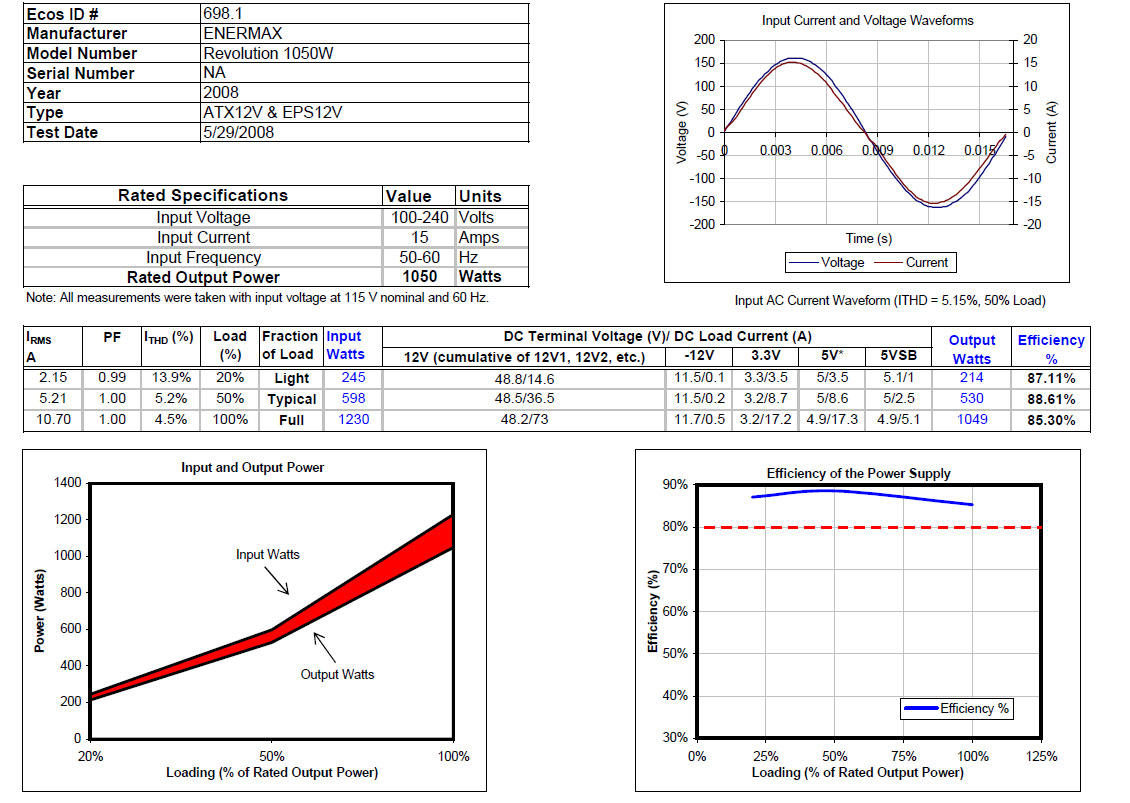Image resolution: width=1130 pixels, height=803 pixels.
Task: Select the Rated Output Power value 1050
Action: pos(420,277)
